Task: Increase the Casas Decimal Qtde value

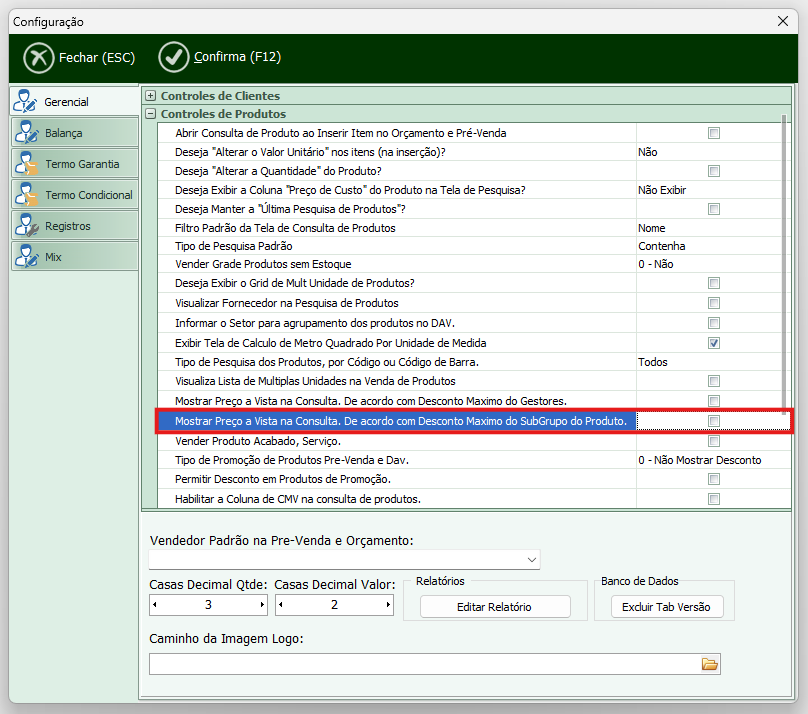Action: click(262, 605)
